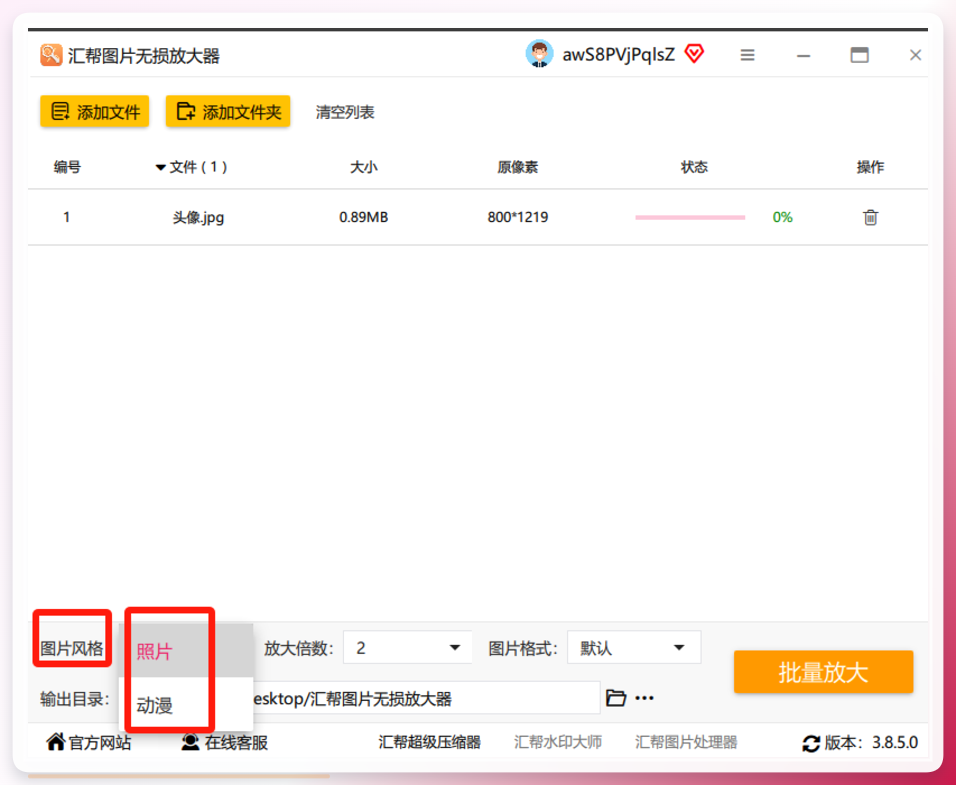Image resolution: width=956 pixels, height=785 pixels.
Task: Click the three-dot browse directory icon
Action: click(x=644, y=698)
